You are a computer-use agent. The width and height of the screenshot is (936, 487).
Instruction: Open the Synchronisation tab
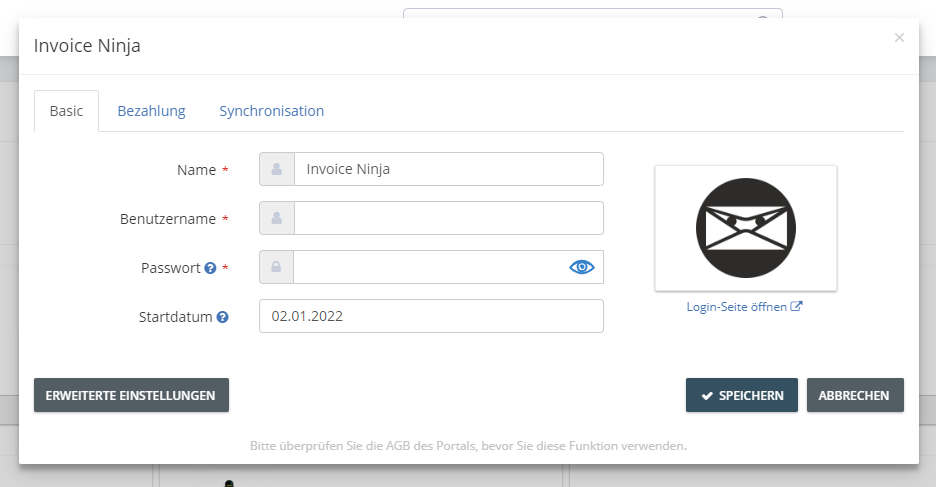[x=272, y=111]
